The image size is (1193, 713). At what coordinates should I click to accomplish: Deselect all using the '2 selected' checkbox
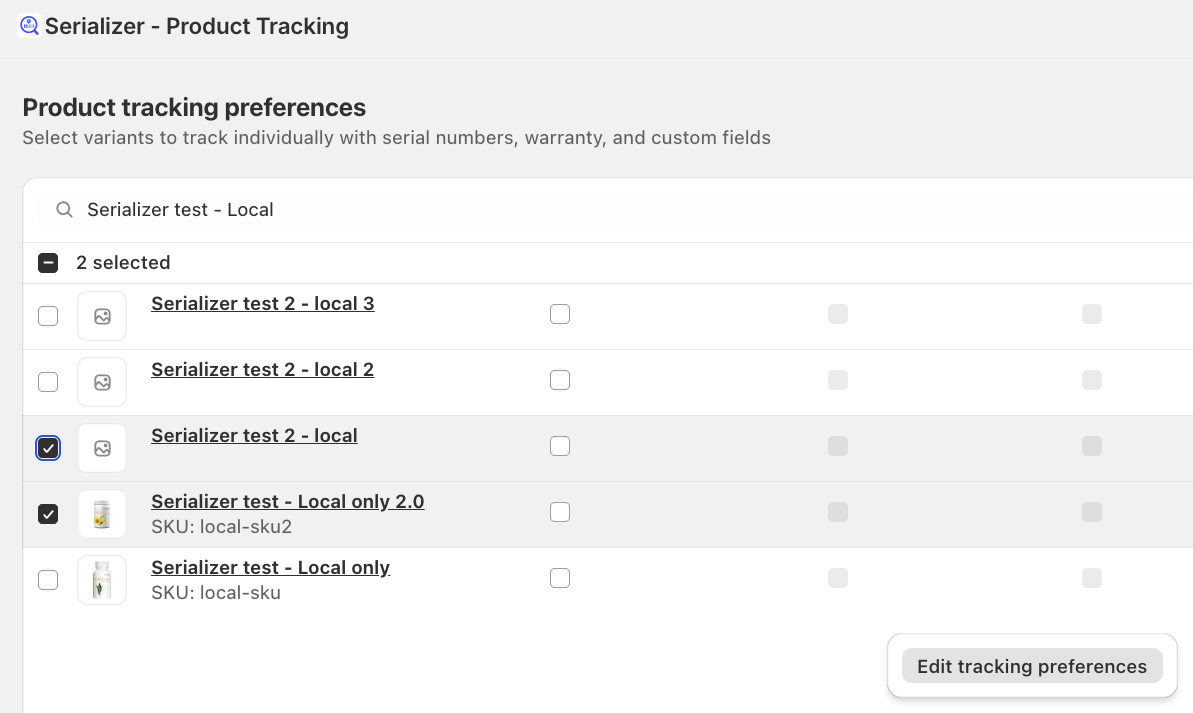click(48, 263)
